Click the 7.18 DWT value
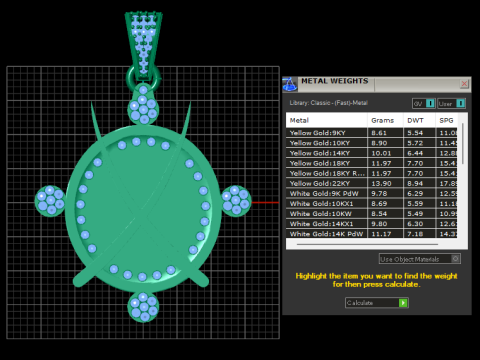 415,234
